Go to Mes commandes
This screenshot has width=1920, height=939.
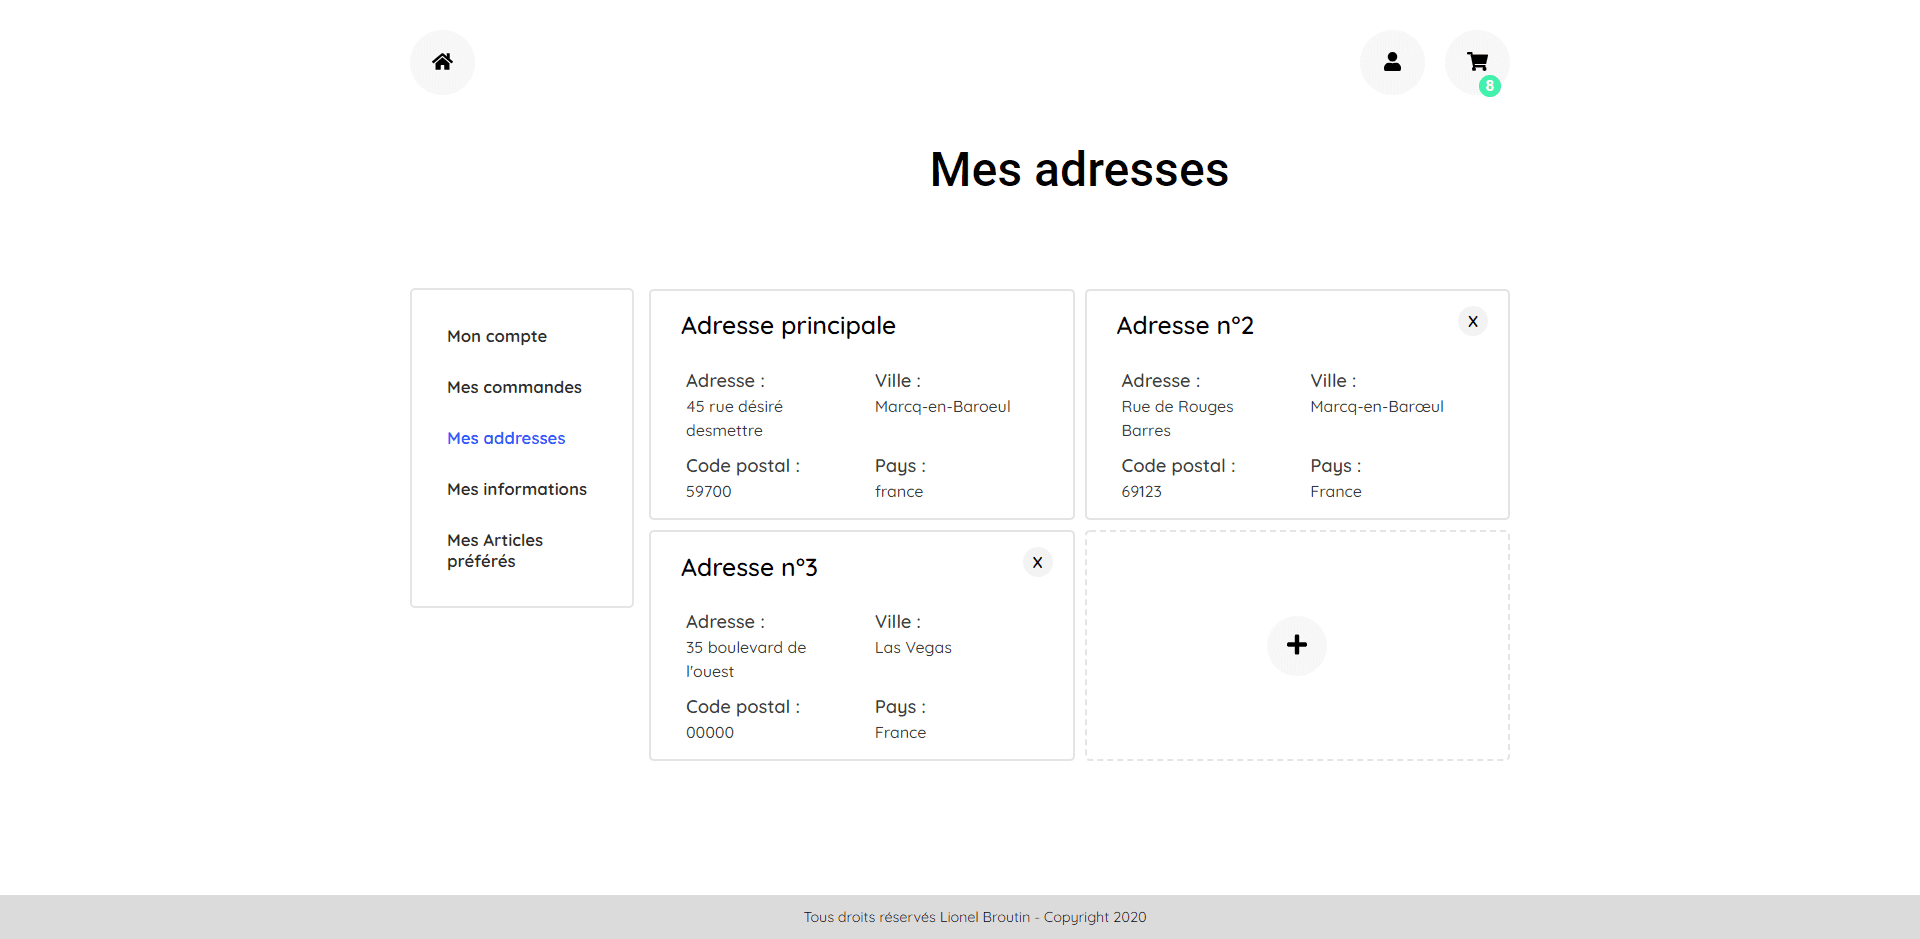[514, 387]
